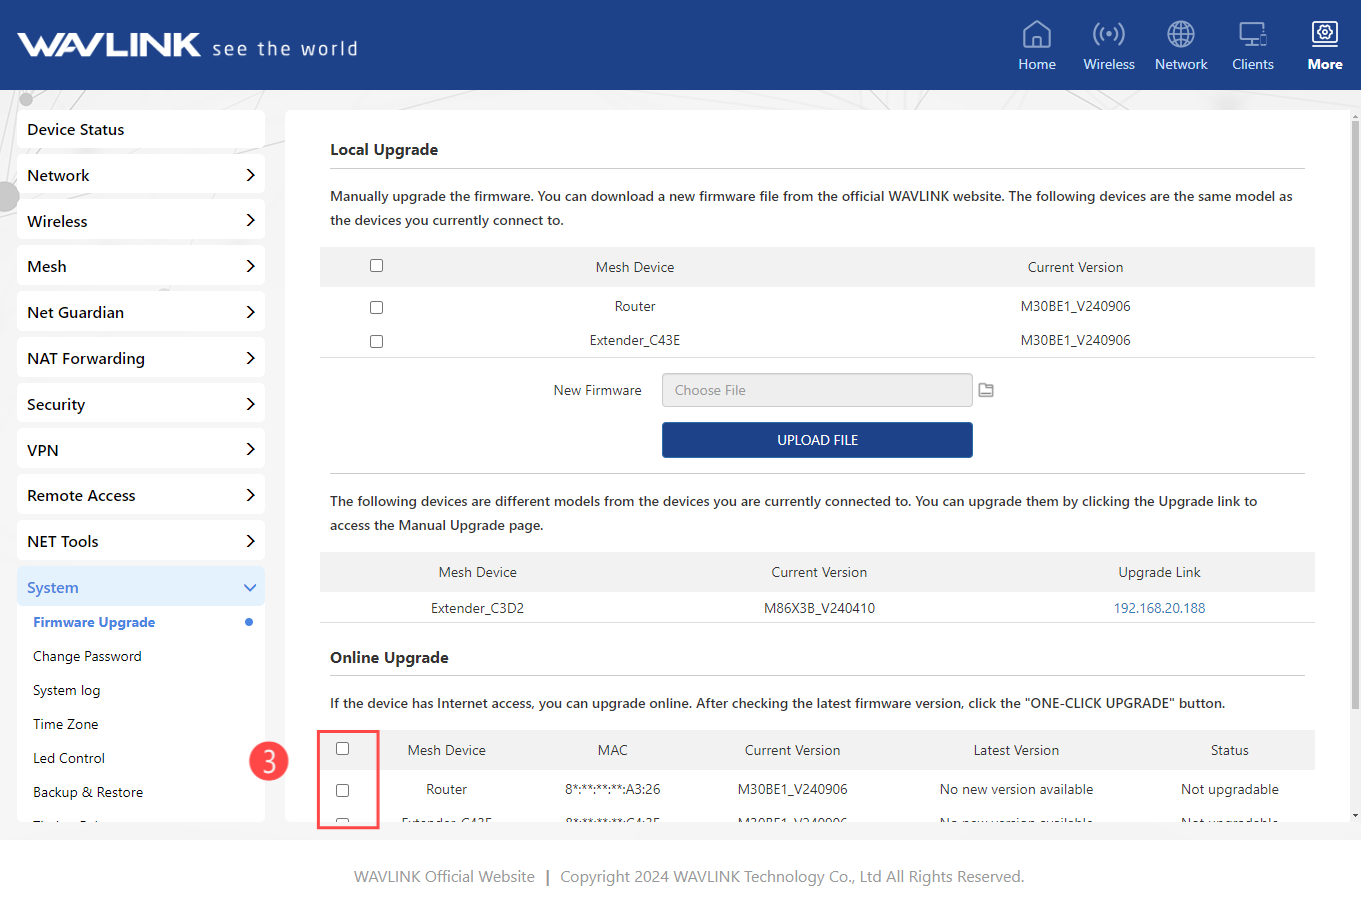Click the Choose File firmware input field

(x=816, y=390)
